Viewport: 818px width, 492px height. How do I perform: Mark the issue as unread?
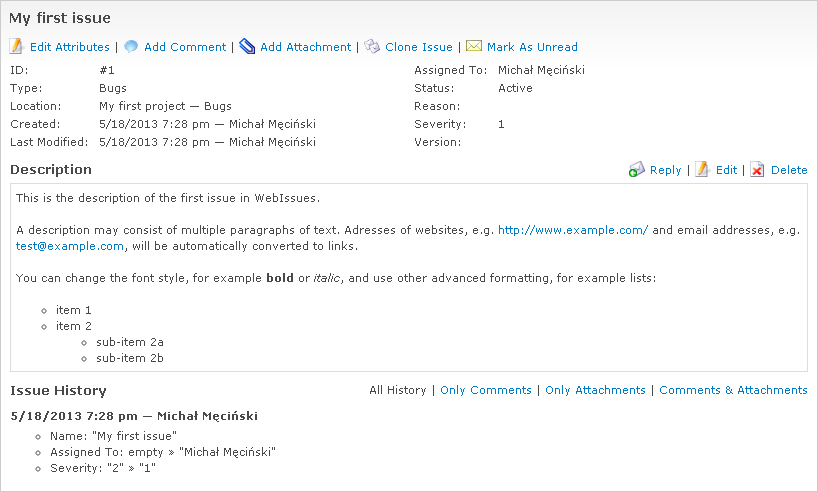point(532,47)
